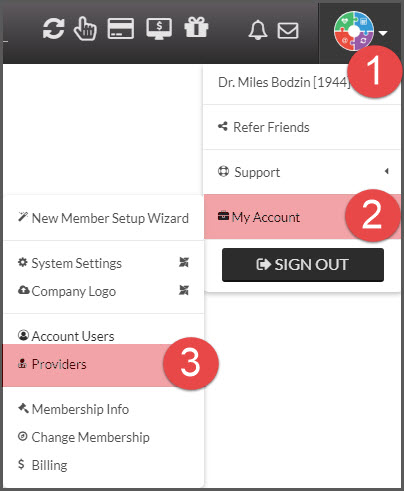This screenshot has width=404, height=491.
Task: Expand profile menu dropdown arrow
Action: 383,33
